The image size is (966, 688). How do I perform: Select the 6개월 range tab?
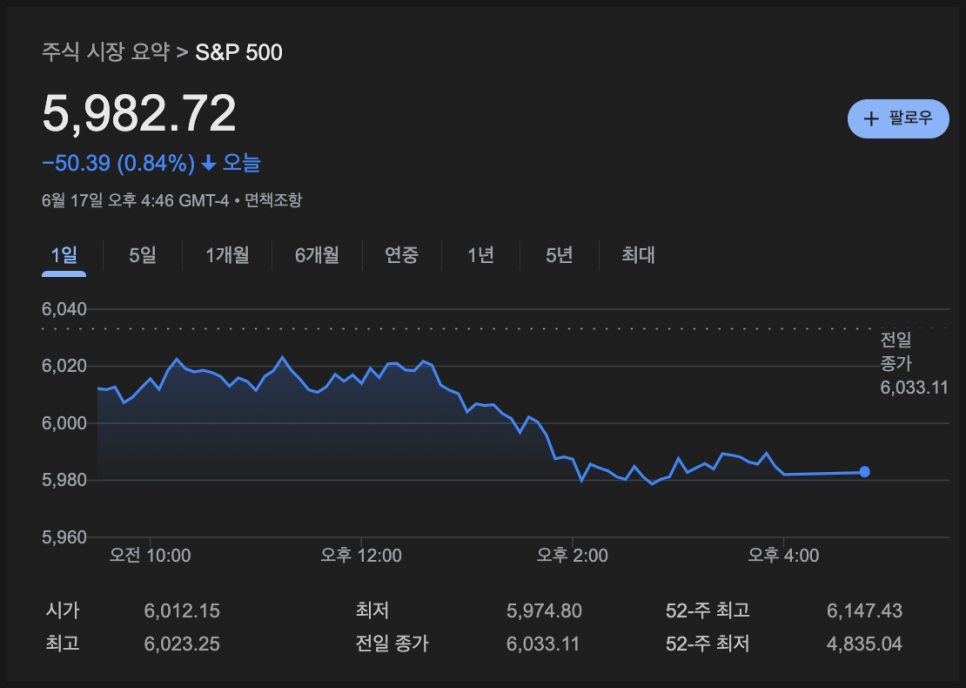pos(317,255)
